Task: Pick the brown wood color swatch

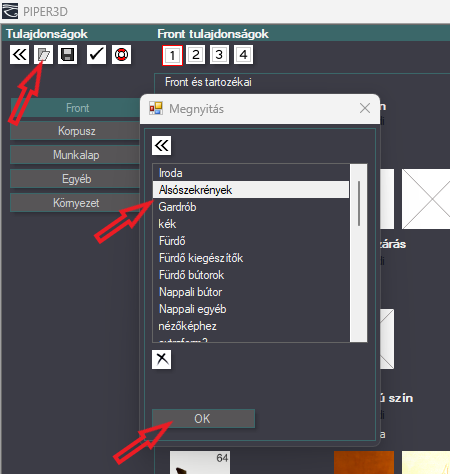Action: point(364,462)
